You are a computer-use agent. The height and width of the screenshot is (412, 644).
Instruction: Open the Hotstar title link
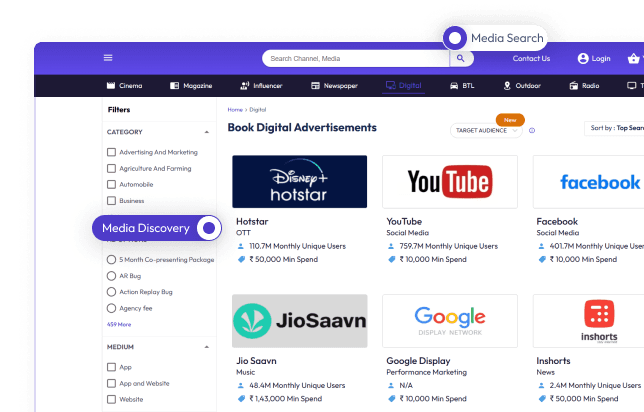252,221
